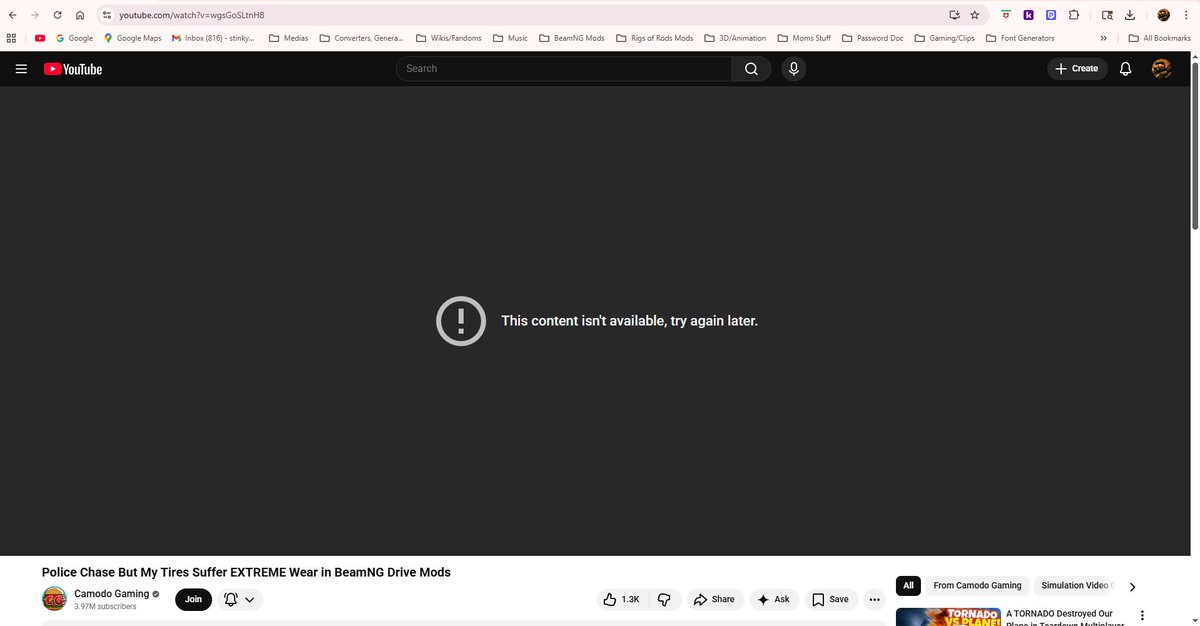Ask about this video
This screenshot has width=1200, height=626.
(x=773, y=599)
